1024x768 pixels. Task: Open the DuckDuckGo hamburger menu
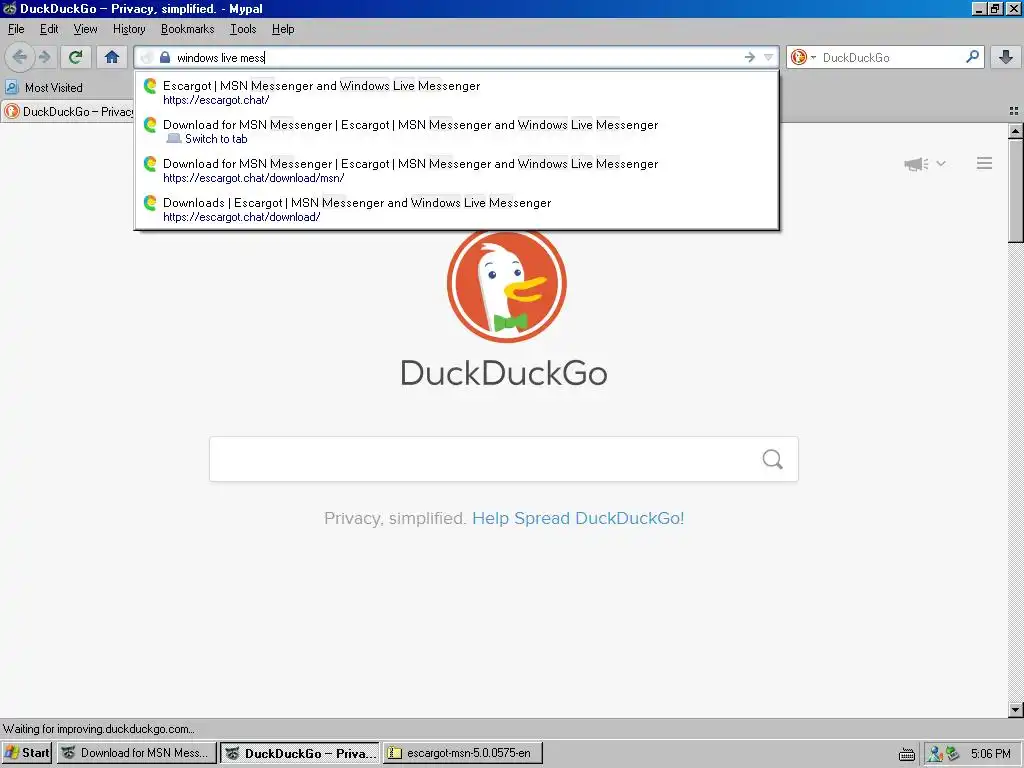coord(984,163)
